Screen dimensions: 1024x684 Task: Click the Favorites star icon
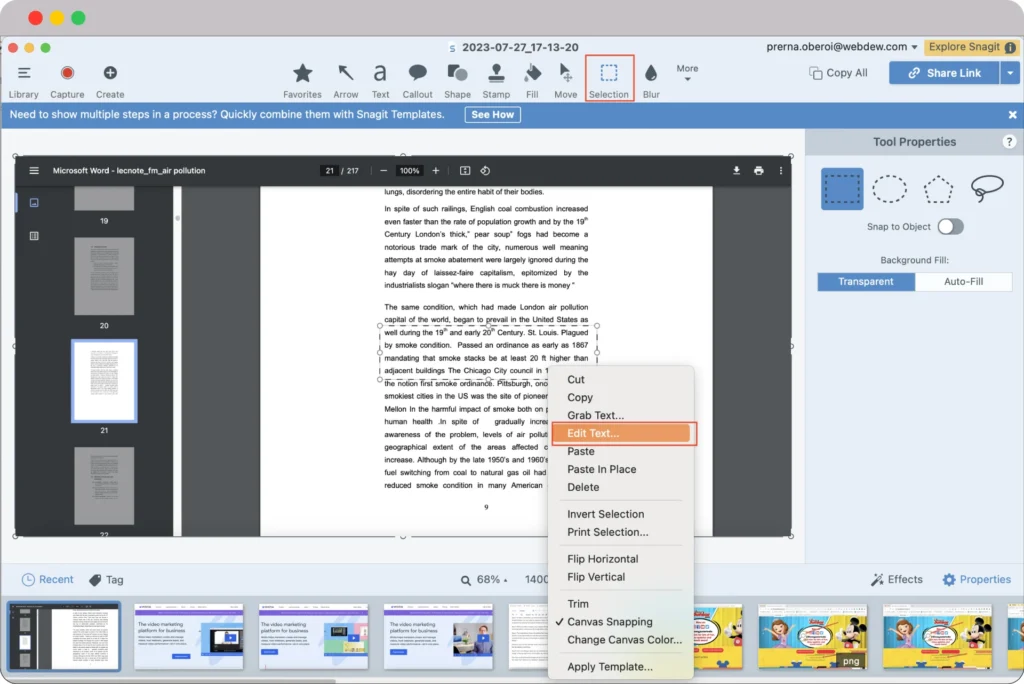[302, 72]
